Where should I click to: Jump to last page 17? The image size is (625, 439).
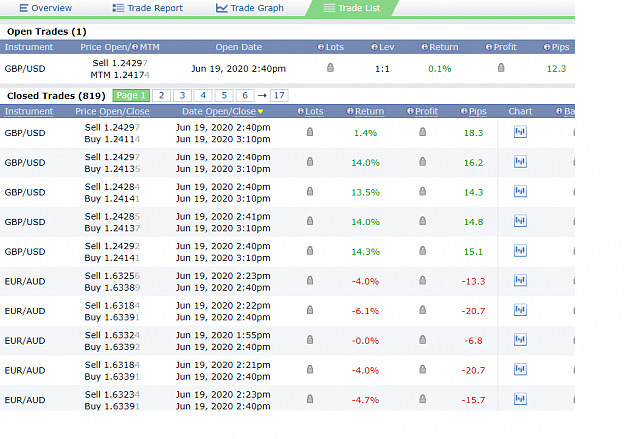(279, 96)
